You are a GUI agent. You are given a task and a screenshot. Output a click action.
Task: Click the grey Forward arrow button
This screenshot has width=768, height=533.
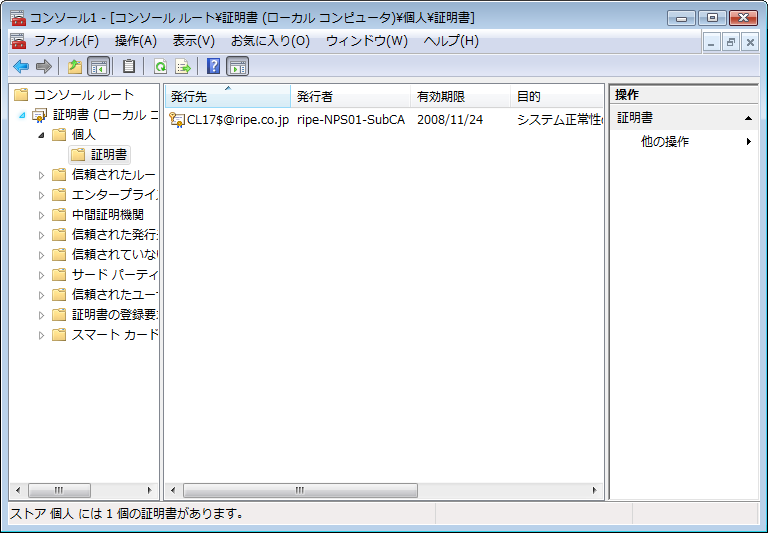pyautogui.click(x=44, y=66)
